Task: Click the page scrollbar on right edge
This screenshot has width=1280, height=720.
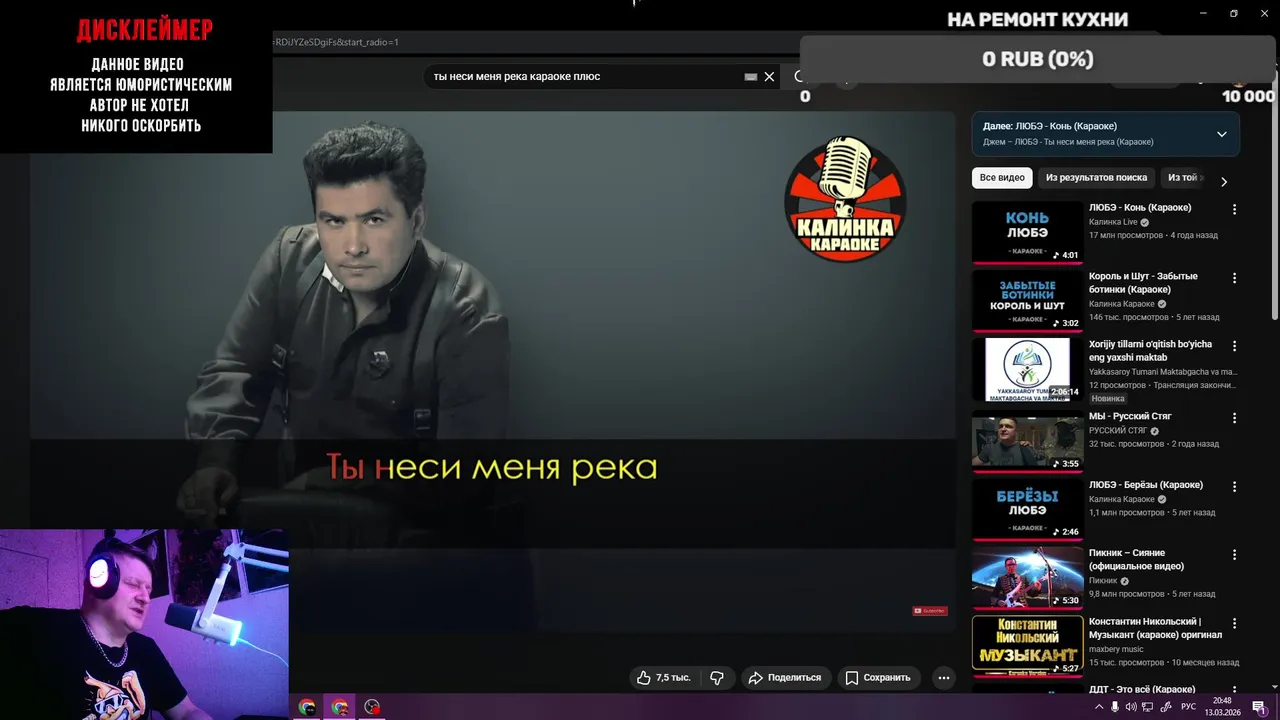Action: point(1274,200)
